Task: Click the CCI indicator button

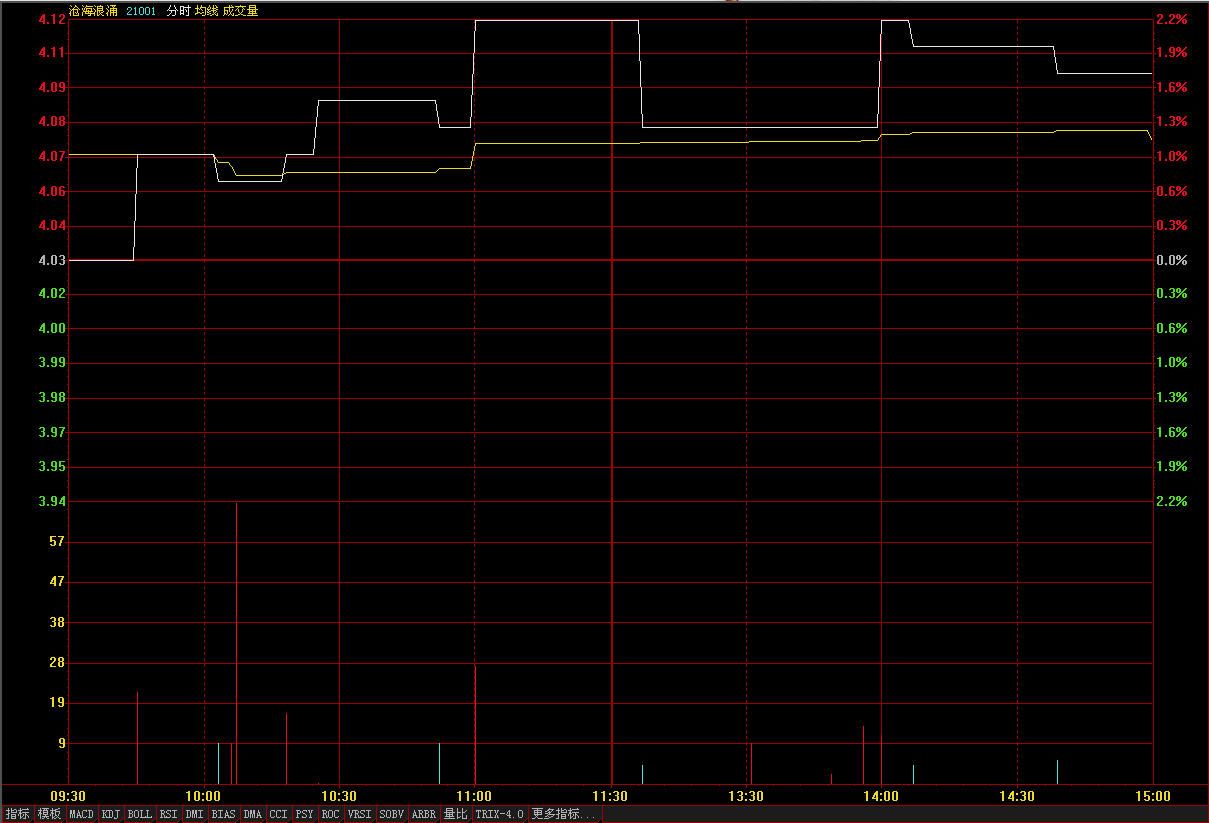Action: (279, 814)
